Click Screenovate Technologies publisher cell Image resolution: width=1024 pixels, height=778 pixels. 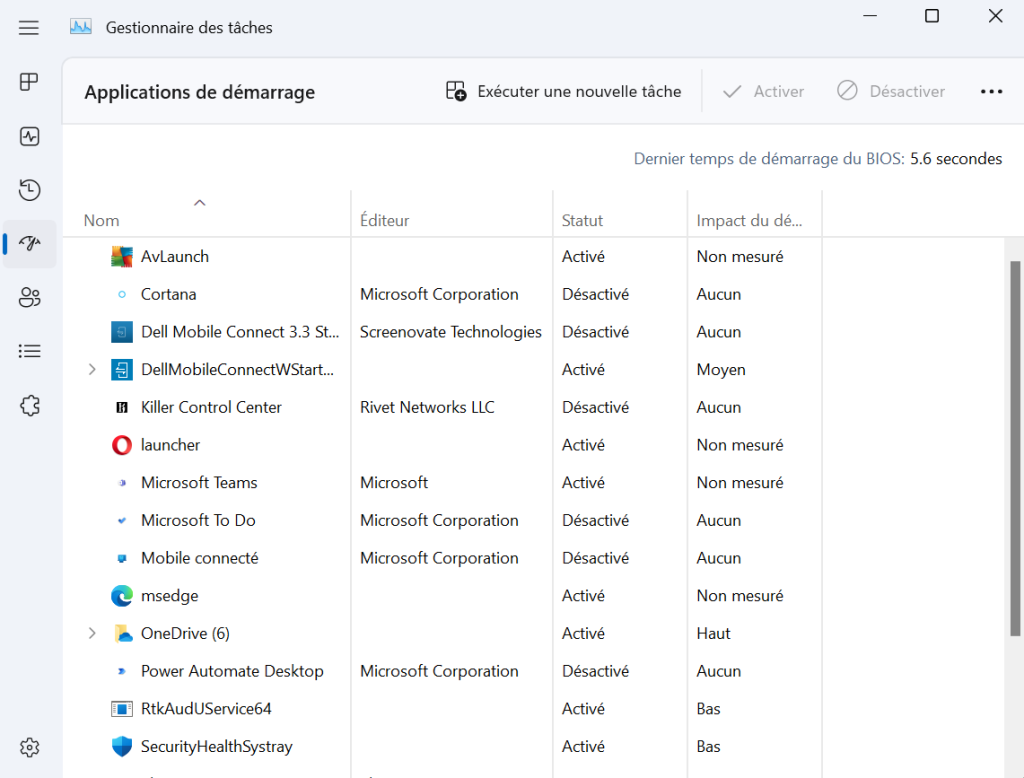coord(451,332)
